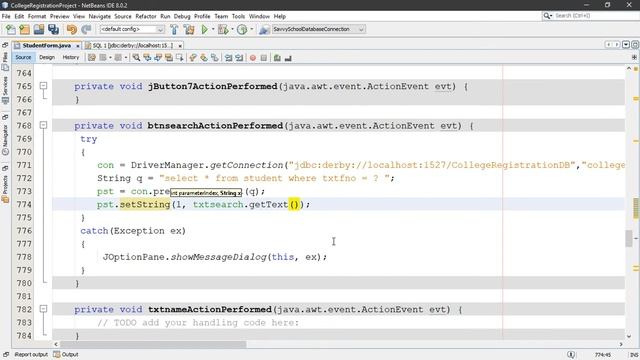Image resolution: width=640 pixels, height=360 pixels.
Task: Click the Profile Project icon
Action: tap(242, 29)
